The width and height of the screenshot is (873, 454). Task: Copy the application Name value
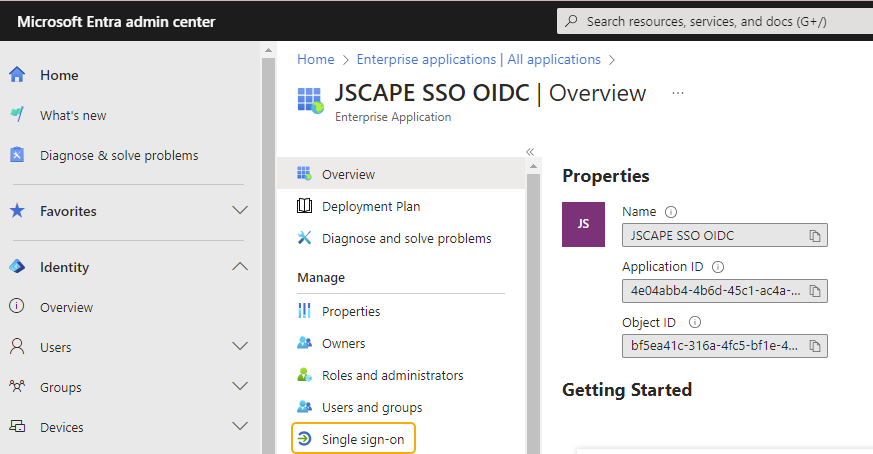[x=815, y=236]
